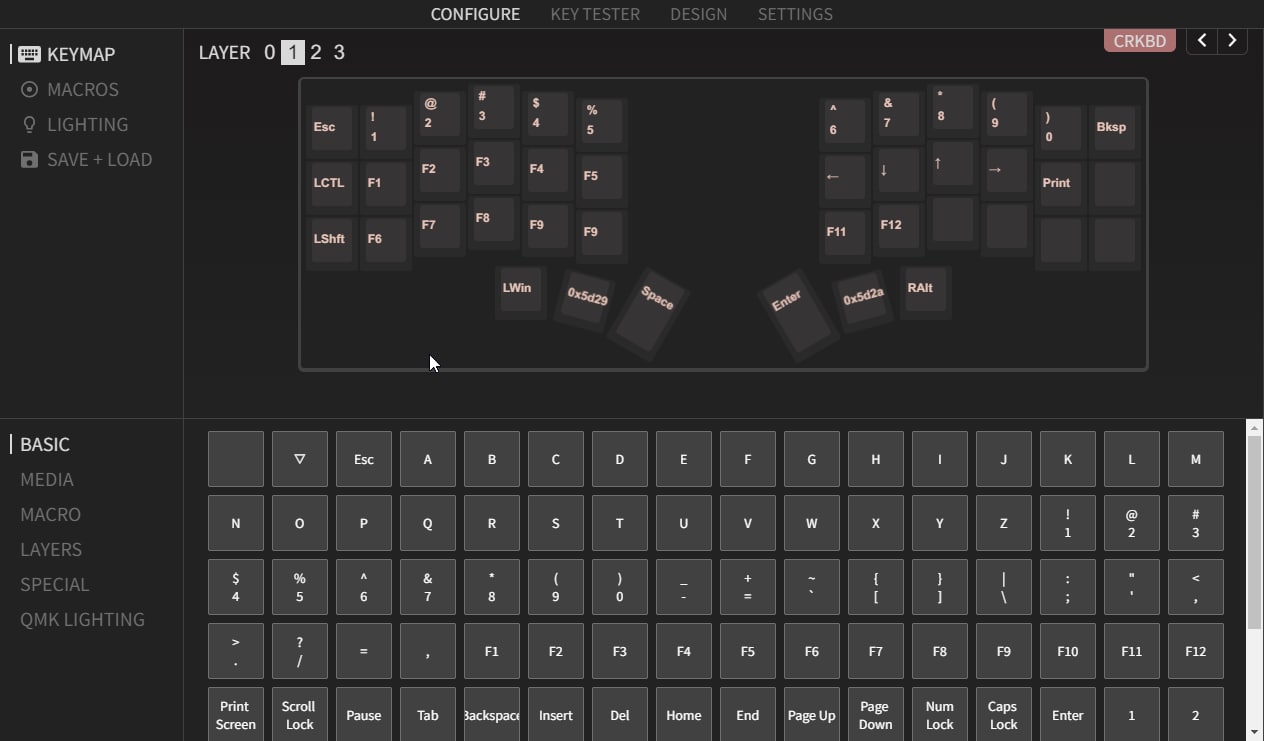Go to next keyboard with right chevron
Viewport: 1264px width, 741px height.
pos(1232,40)
